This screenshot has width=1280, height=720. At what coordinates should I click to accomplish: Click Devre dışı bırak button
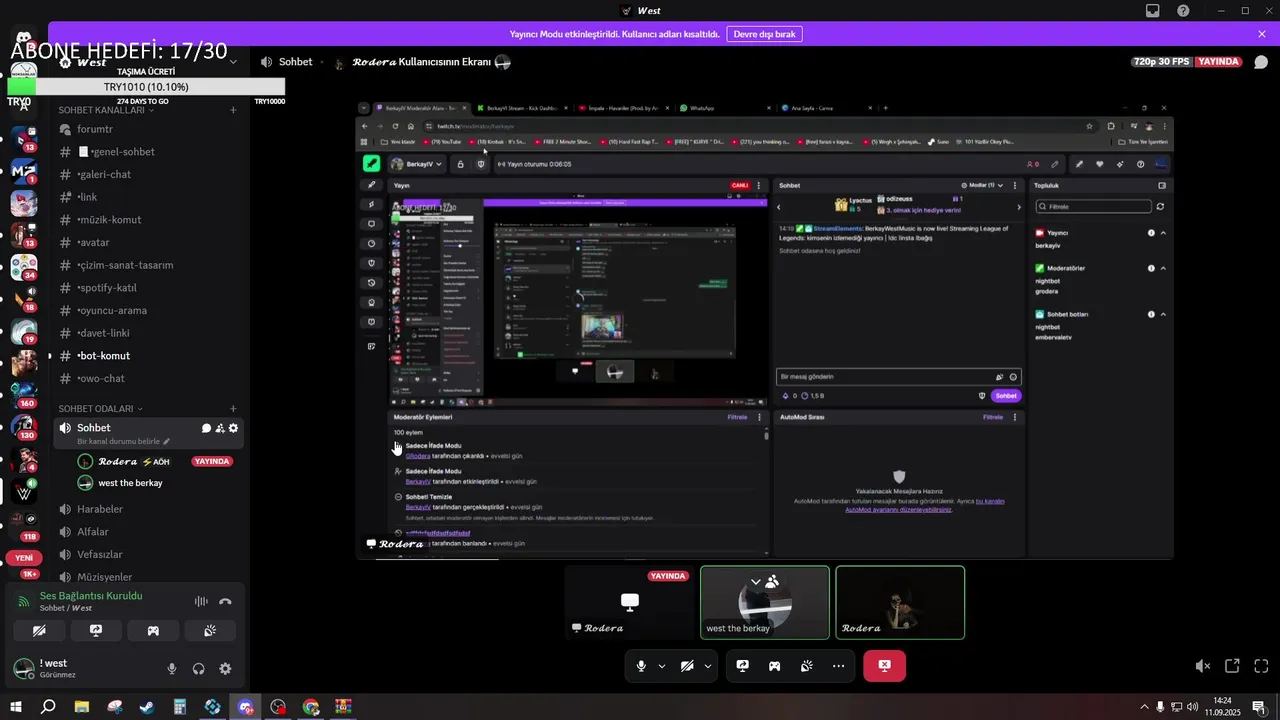pyautogui.click(x=764, y=34)
